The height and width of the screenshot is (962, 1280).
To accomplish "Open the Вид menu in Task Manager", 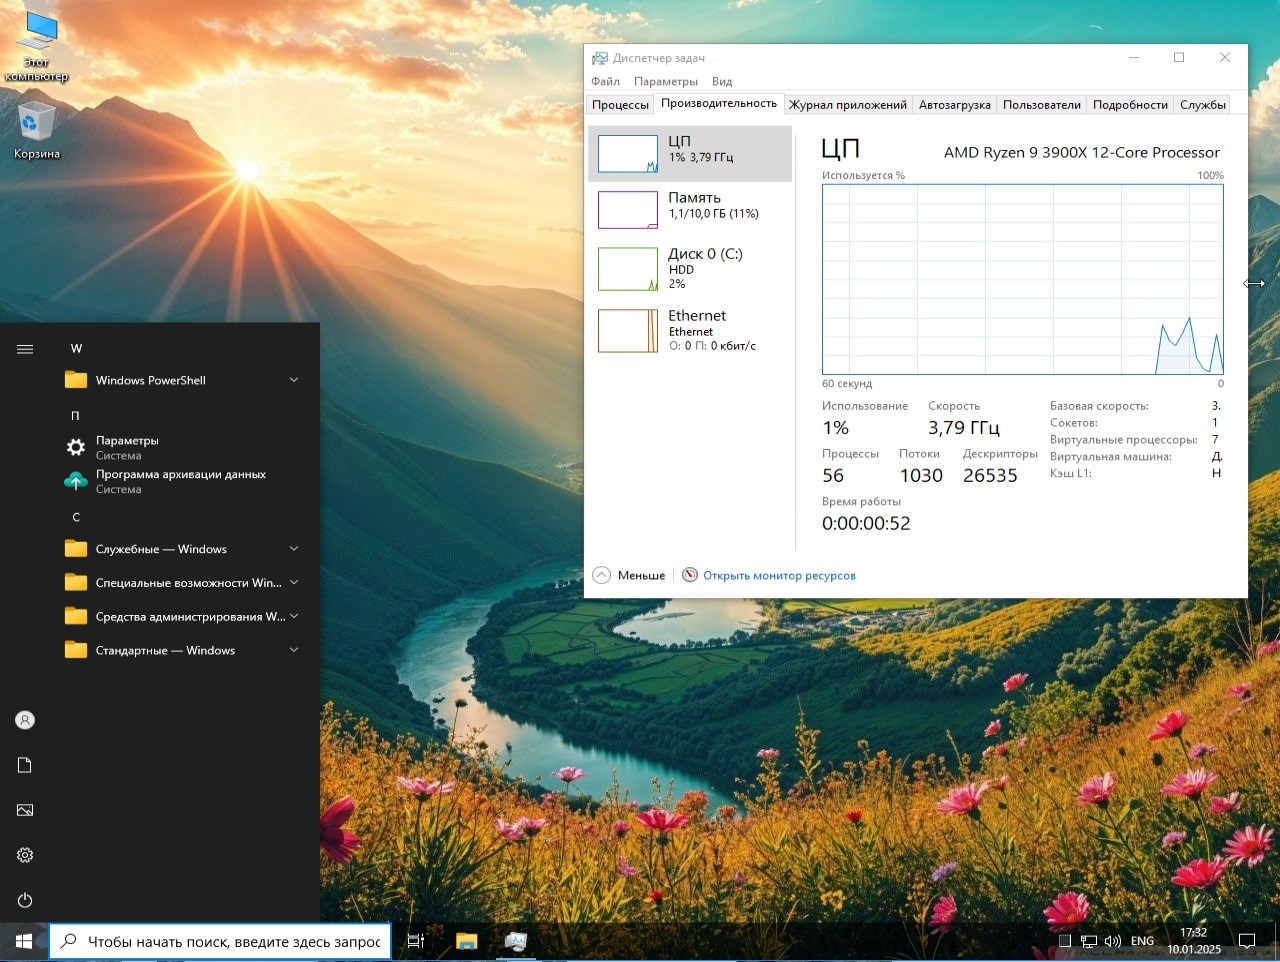I will coord(722,81).
